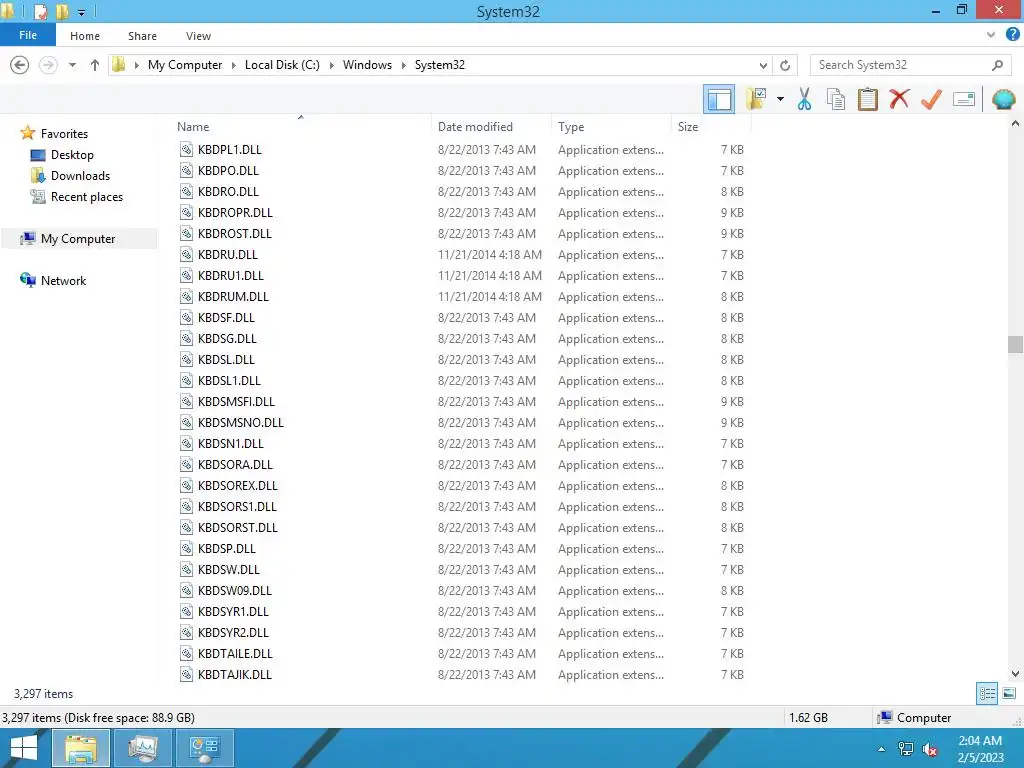Viewport: 1024px width, 768px height.
Task: Switch to Details view button
Action: coord(987,693)
